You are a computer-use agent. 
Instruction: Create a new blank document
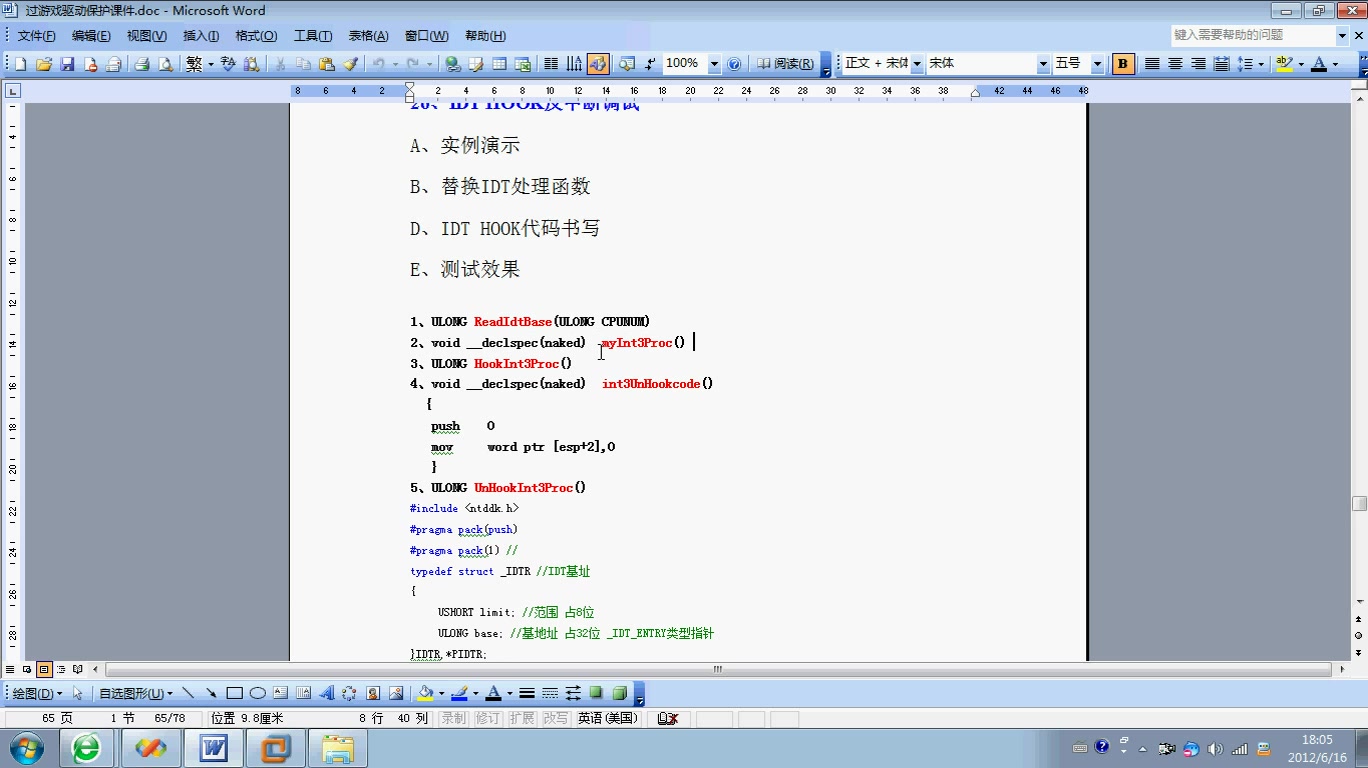(20, 64)
